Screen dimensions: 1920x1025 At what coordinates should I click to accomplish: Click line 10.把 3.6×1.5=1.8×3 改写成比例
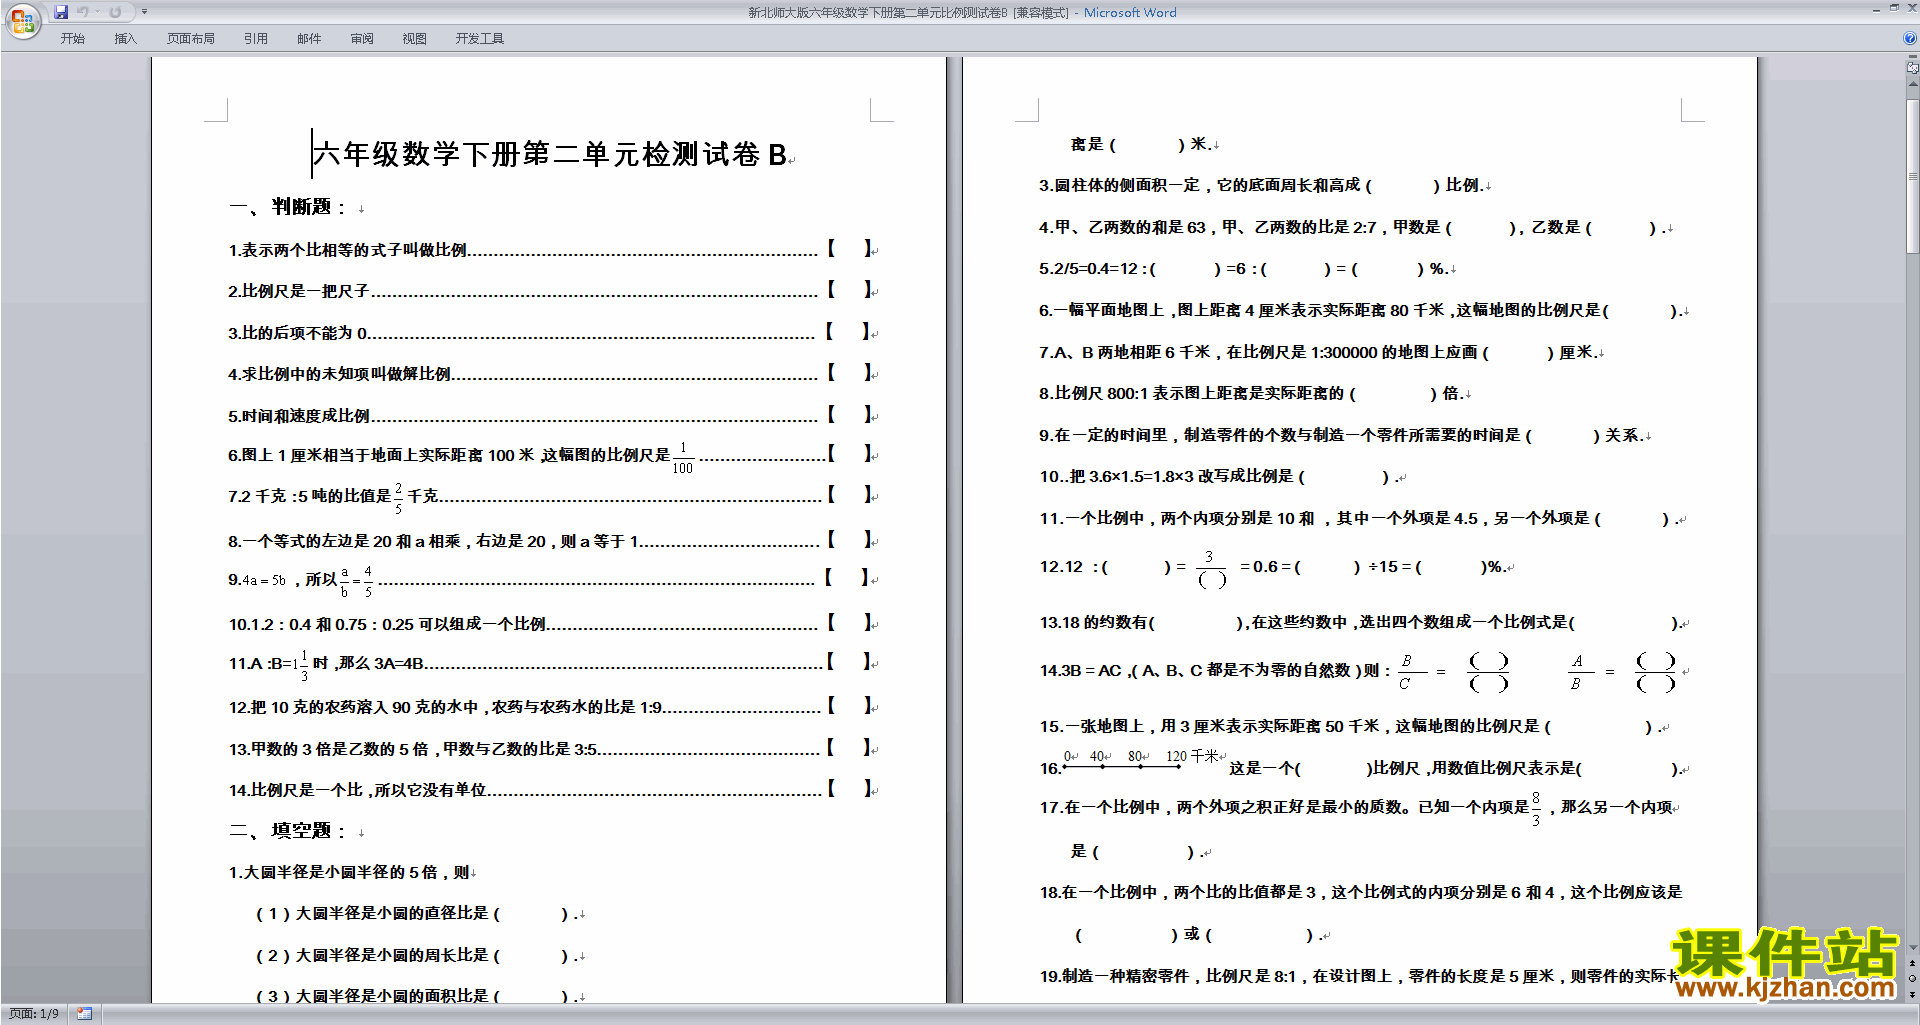tap(1222, 476)
